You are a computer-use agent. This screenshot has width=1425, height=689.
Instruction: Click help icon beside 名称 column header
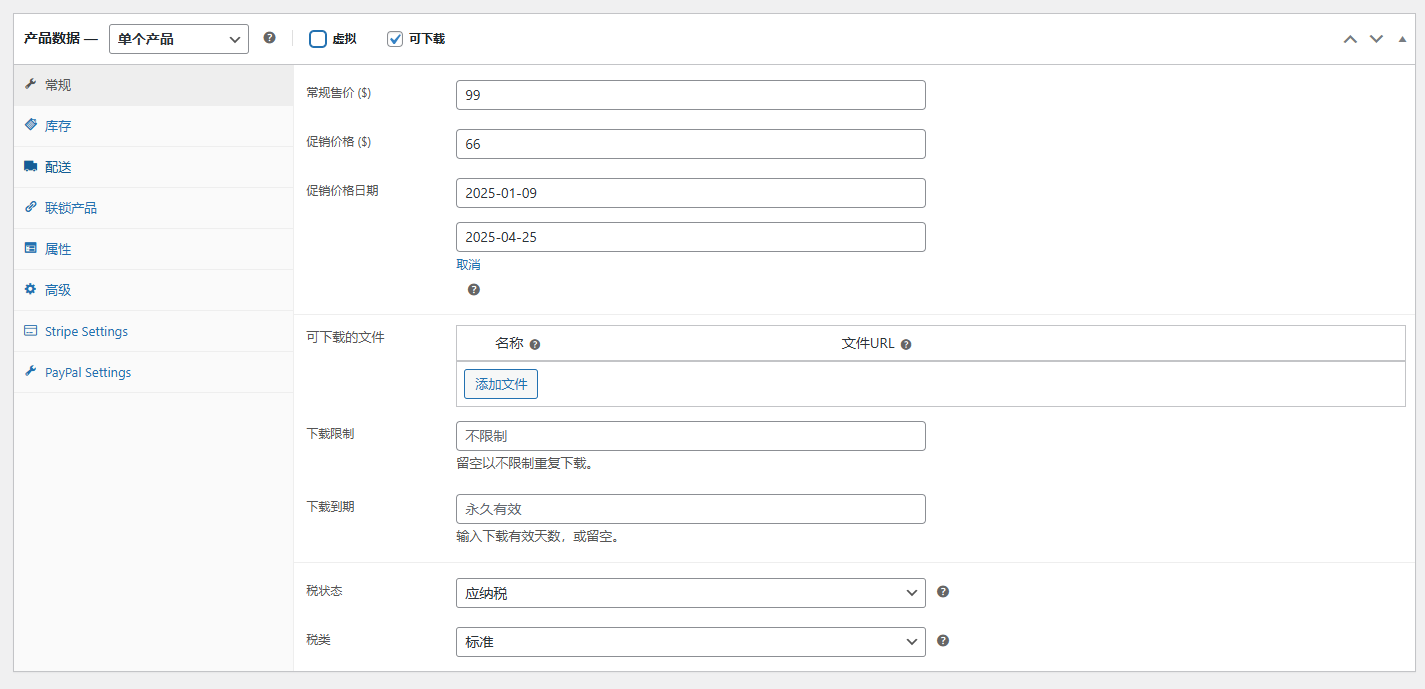pyautogui.click(x=535, y=344)
